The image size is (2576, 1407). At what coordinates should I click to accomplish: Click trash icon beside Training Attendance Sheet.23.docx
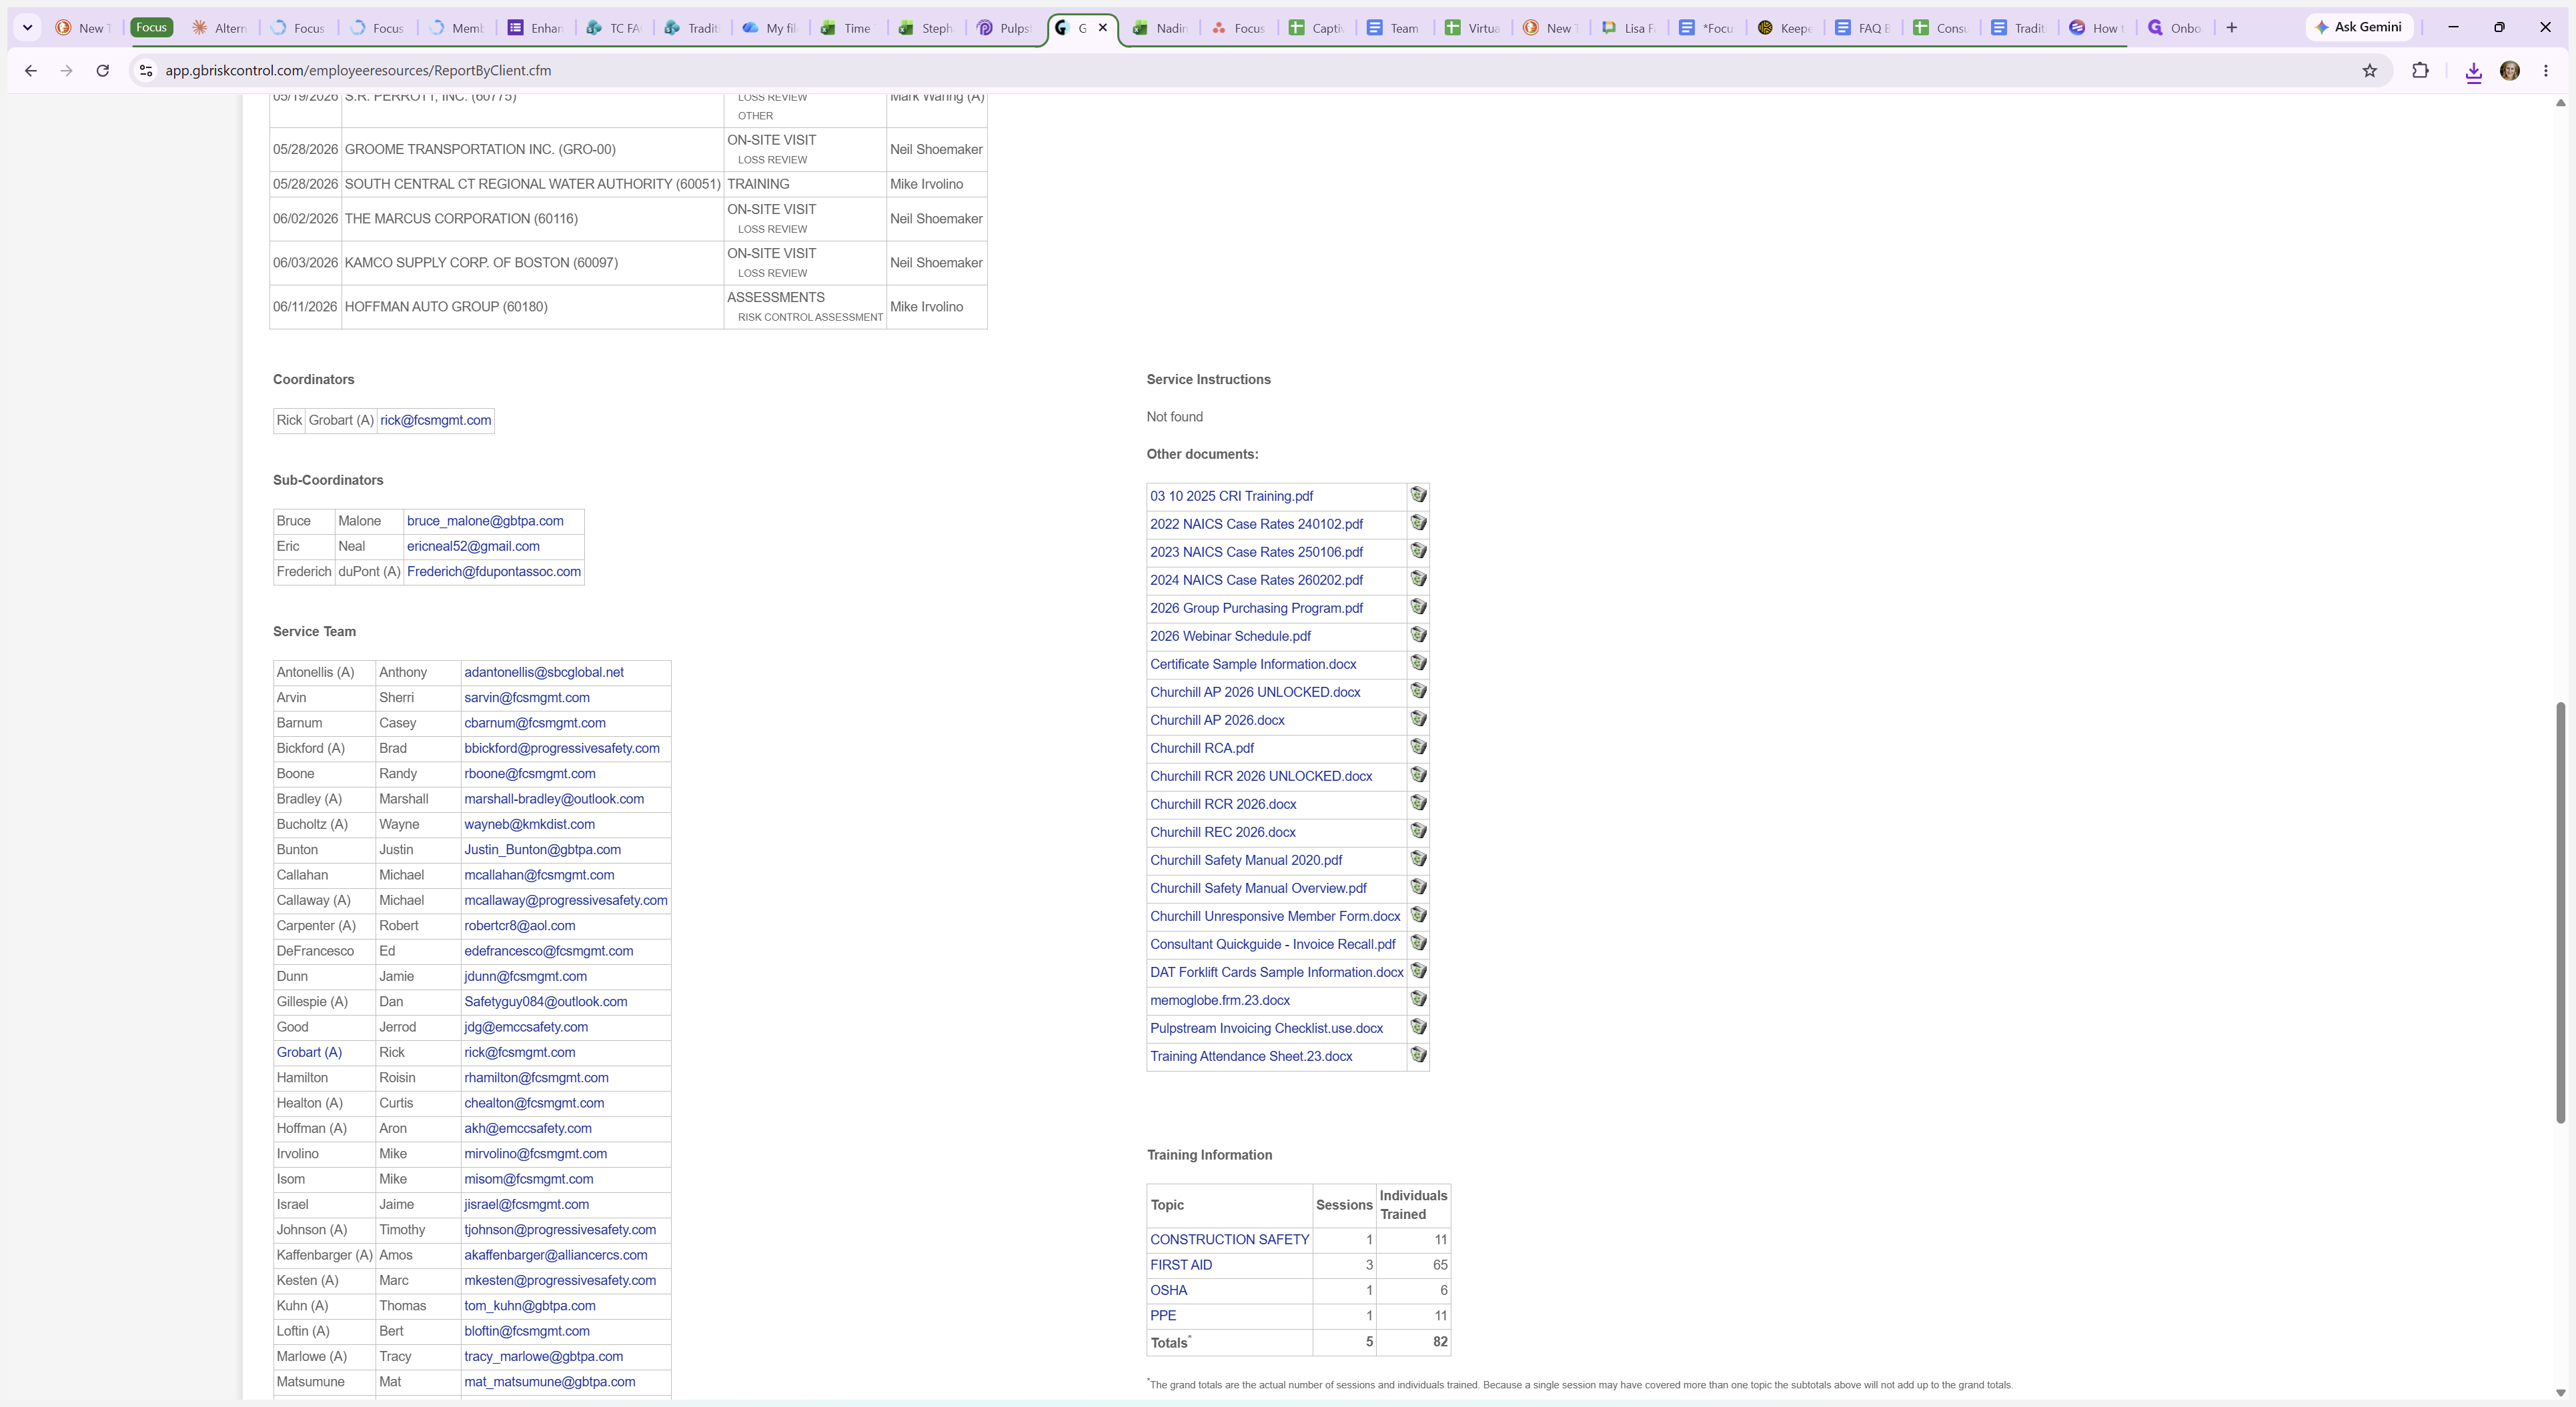pyautogui.click(x=1418, y=1055)
